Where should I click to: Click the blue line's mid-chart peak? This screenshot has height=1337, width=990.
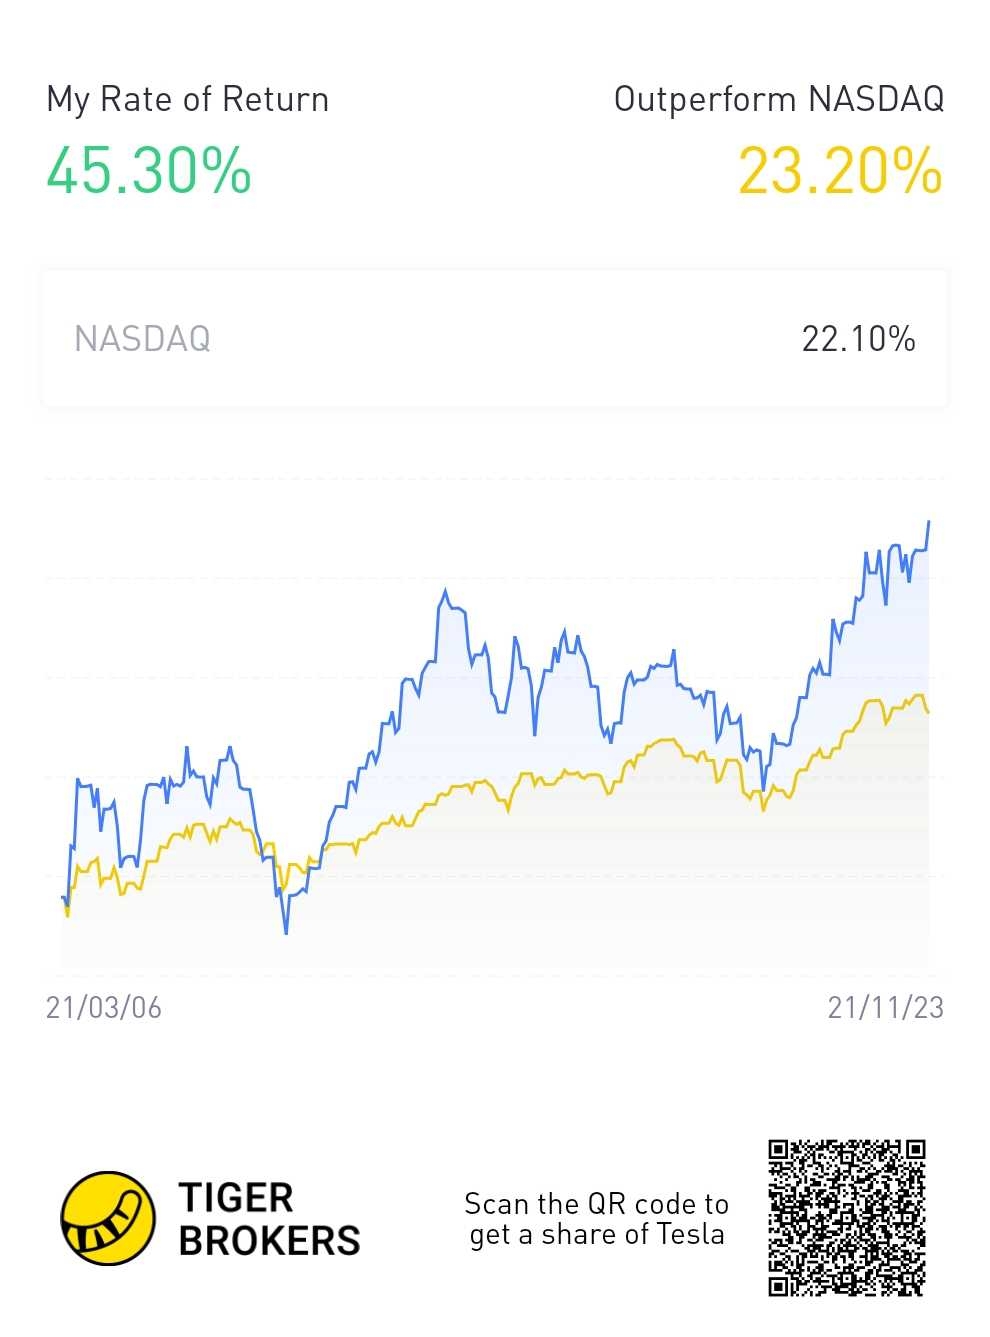[445, 591]
